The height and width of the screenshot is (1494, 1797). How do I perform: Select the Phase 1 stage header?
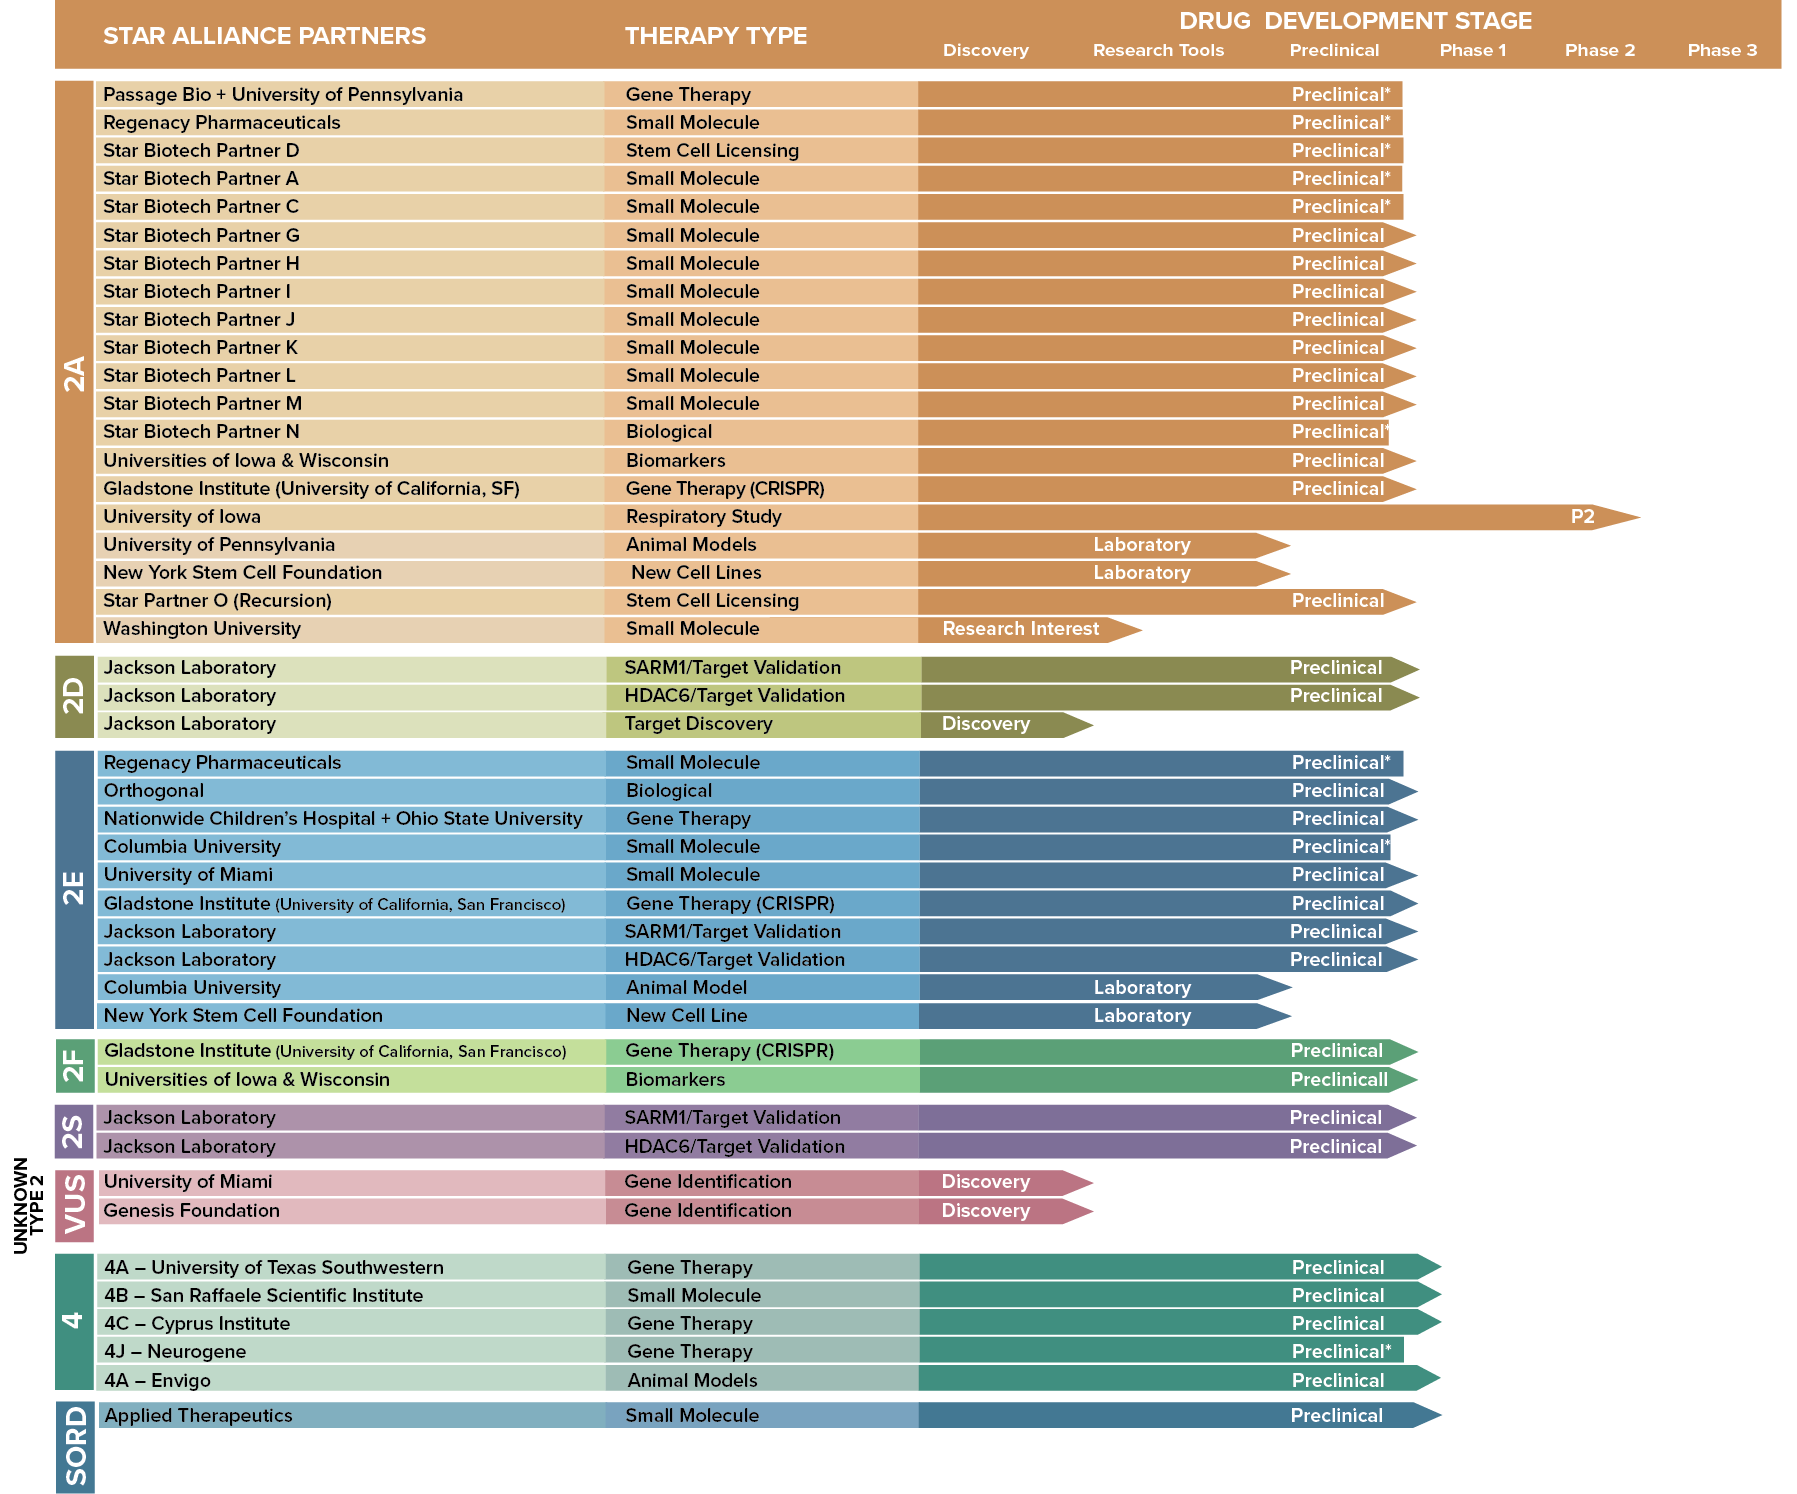[x=1472, y=51]
